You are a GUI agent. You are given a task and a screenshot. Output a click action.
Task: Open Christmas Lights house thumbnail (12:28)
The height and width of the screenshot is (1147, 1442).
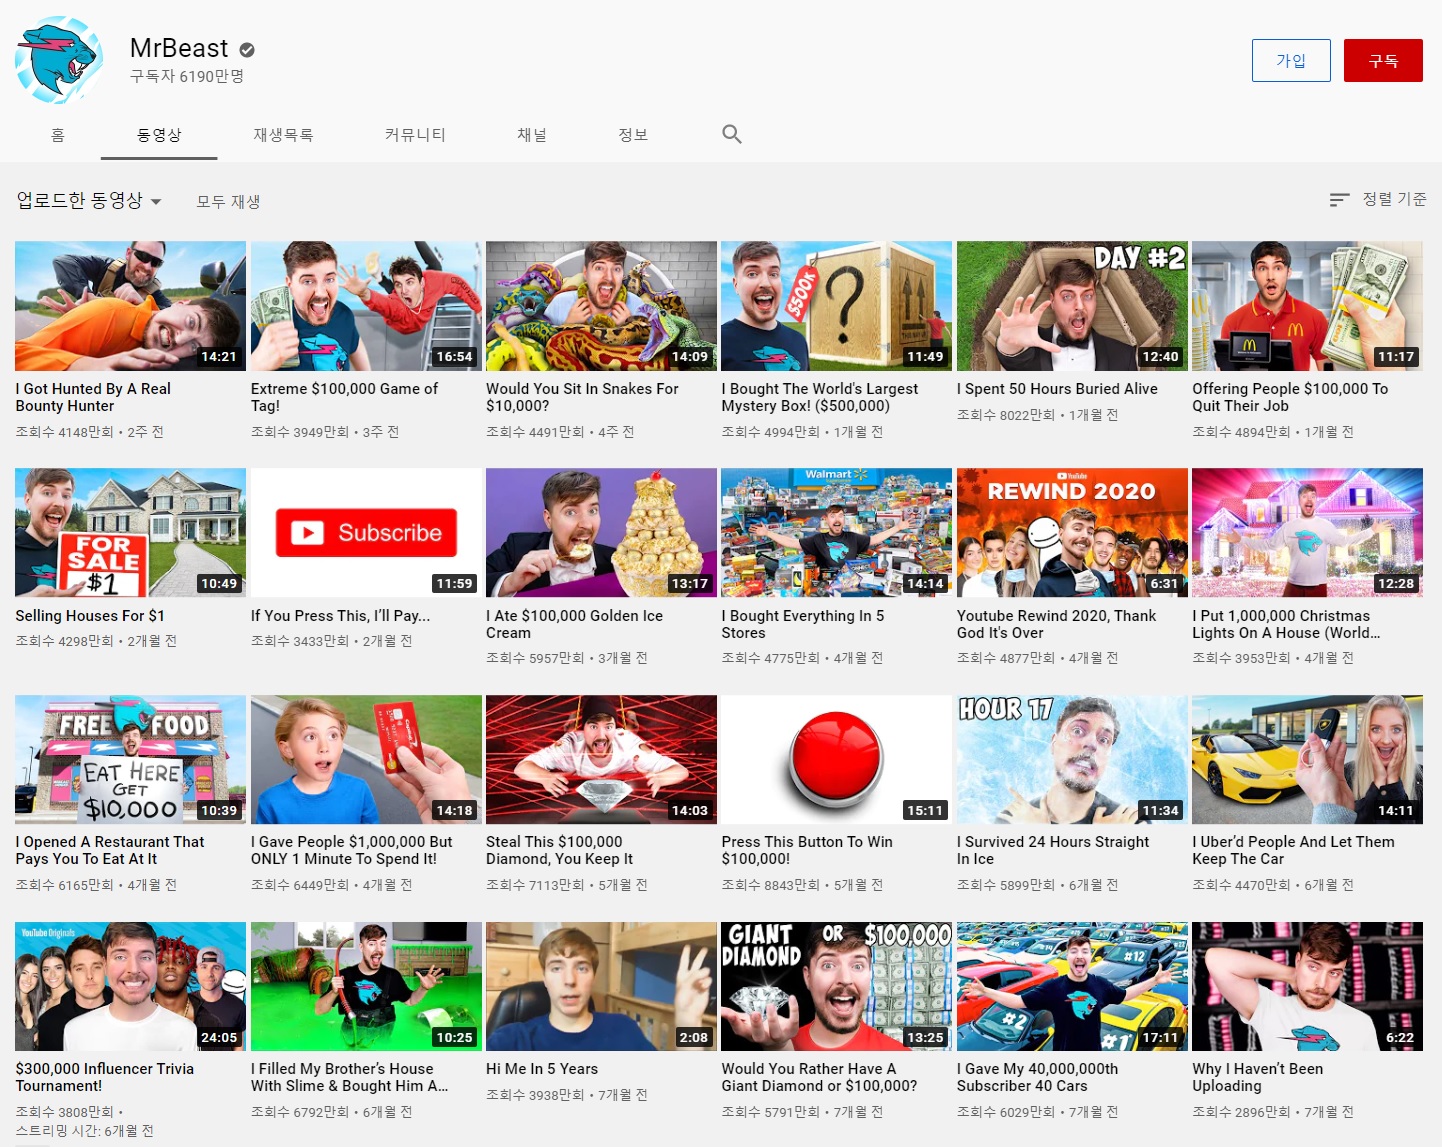coord(1307,533)
